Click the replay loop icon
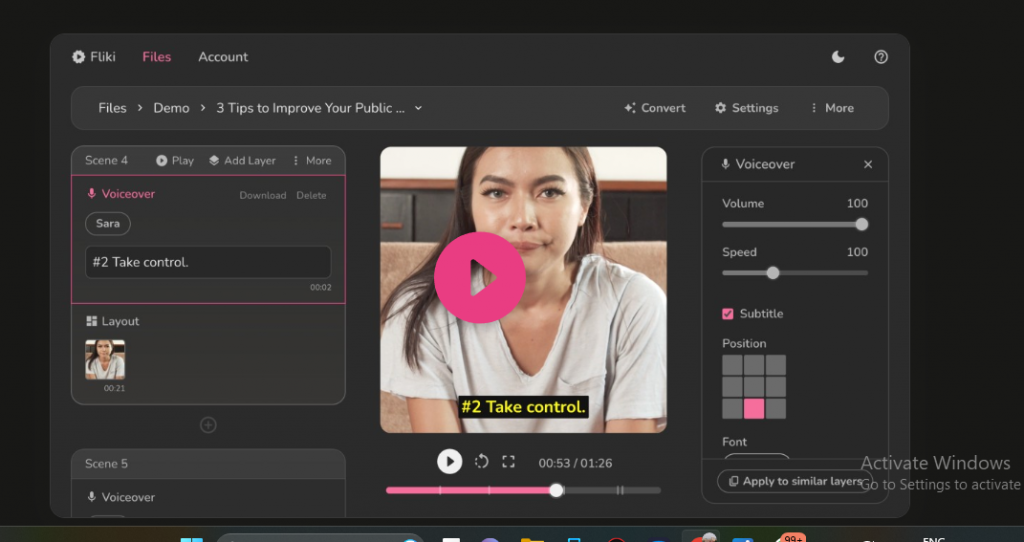1024x542 pixels. tap(481, 461)
